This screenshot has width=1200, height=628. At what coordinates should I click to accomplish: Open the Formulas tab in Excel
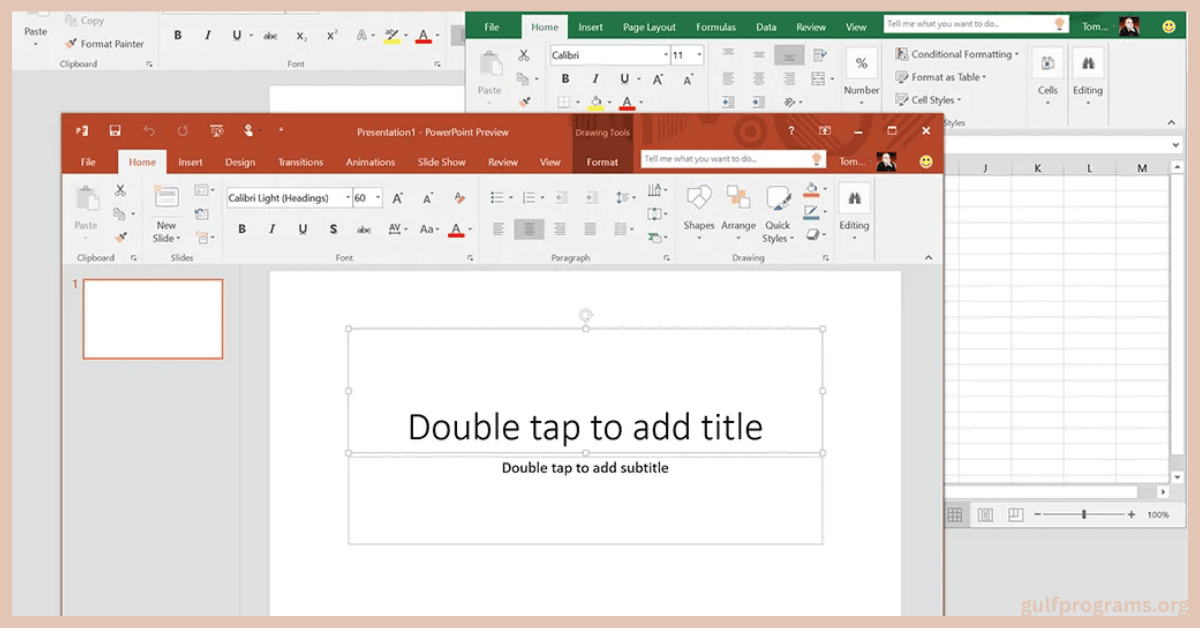[715, 27]
